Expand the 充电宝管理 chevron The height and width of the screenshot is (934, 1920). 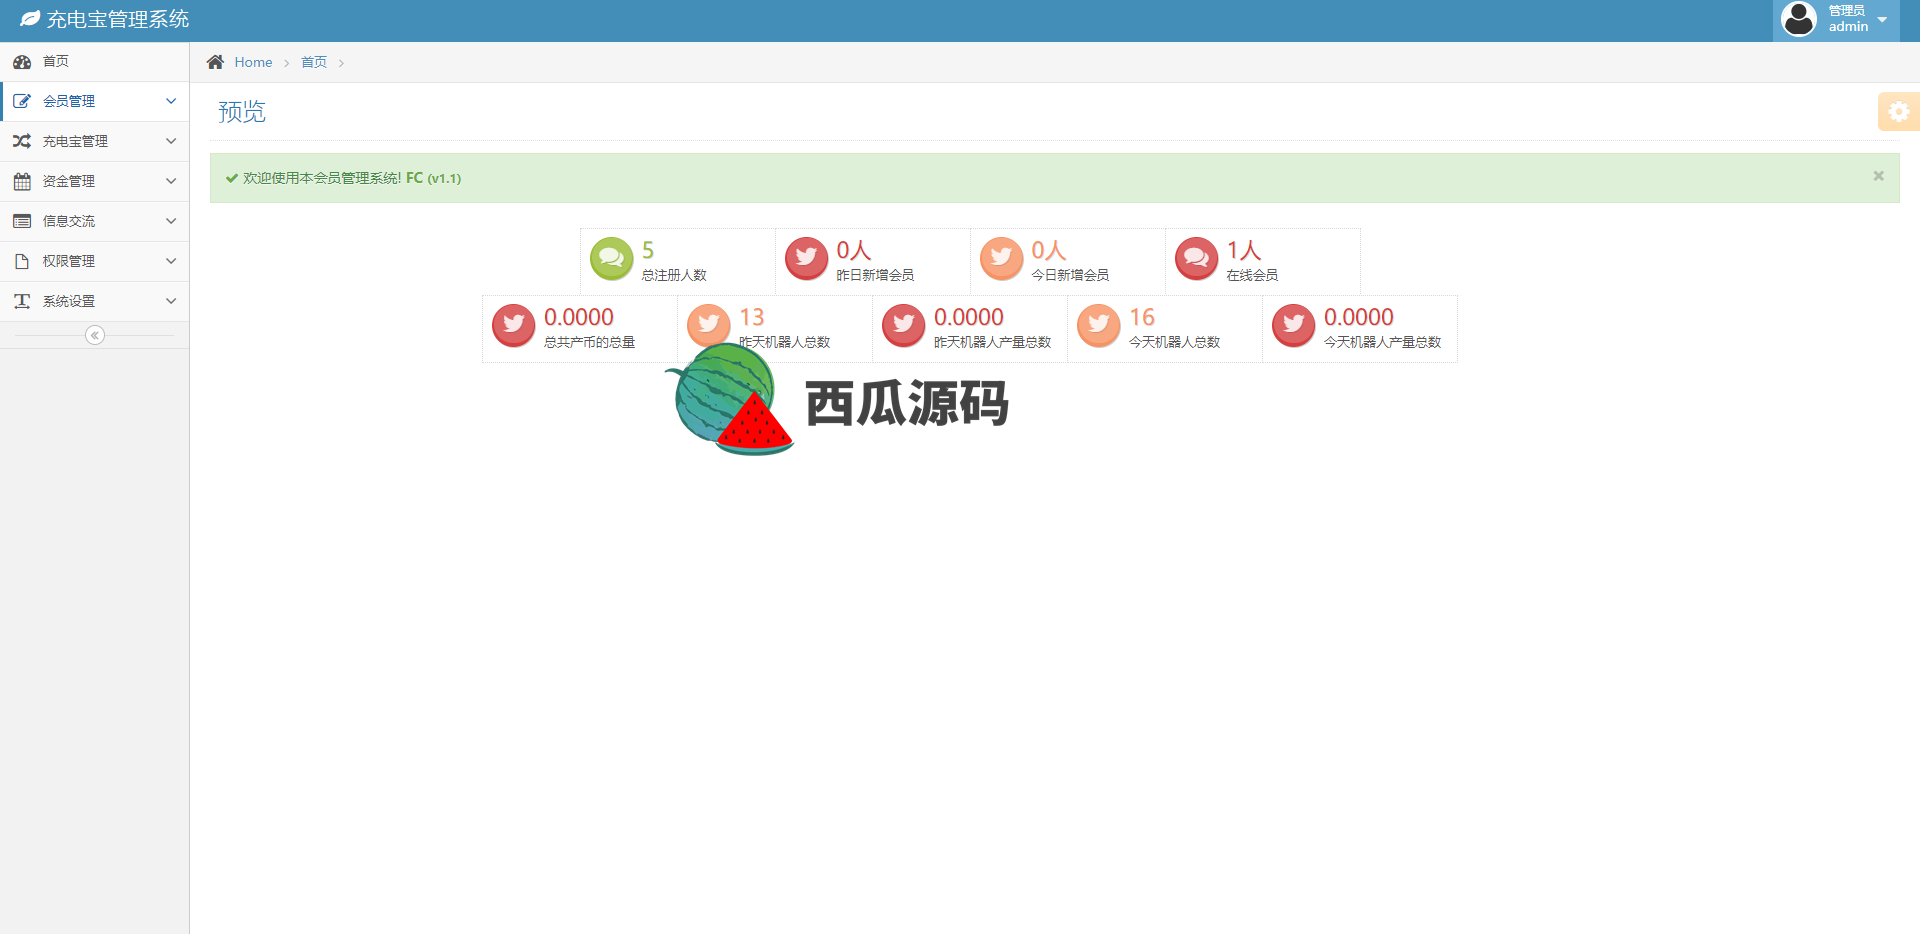click(x=171, y=141)
